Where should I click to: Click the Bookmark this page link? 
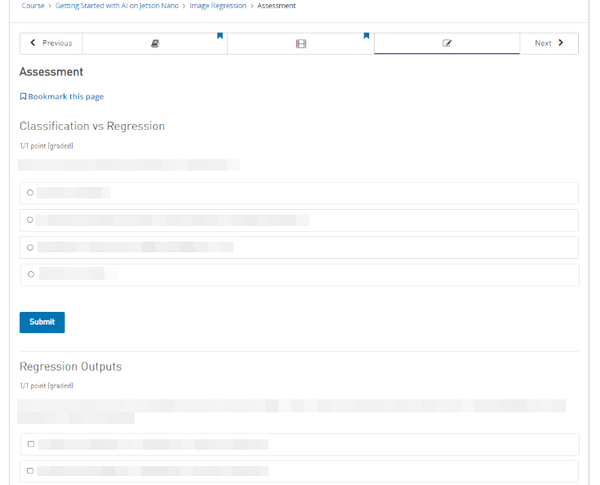(62, 97)
